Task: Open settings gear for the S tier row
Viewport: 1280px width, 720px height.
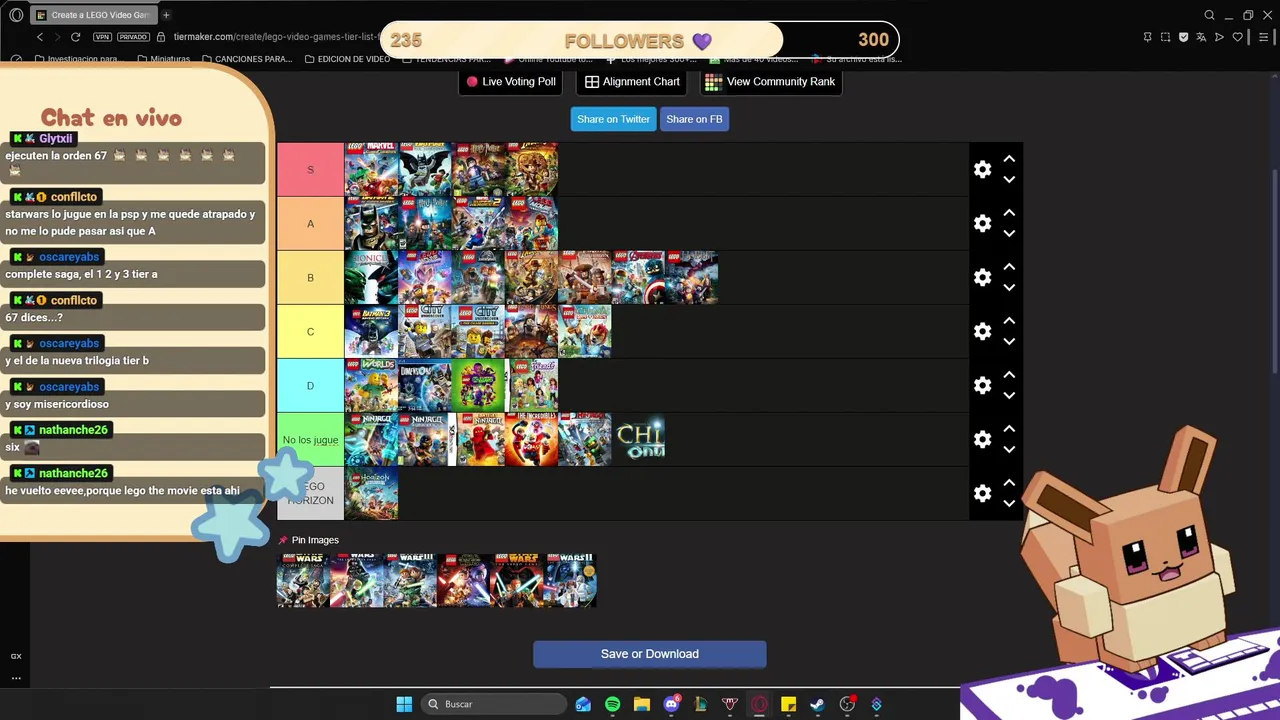Action: pos(982,170)
